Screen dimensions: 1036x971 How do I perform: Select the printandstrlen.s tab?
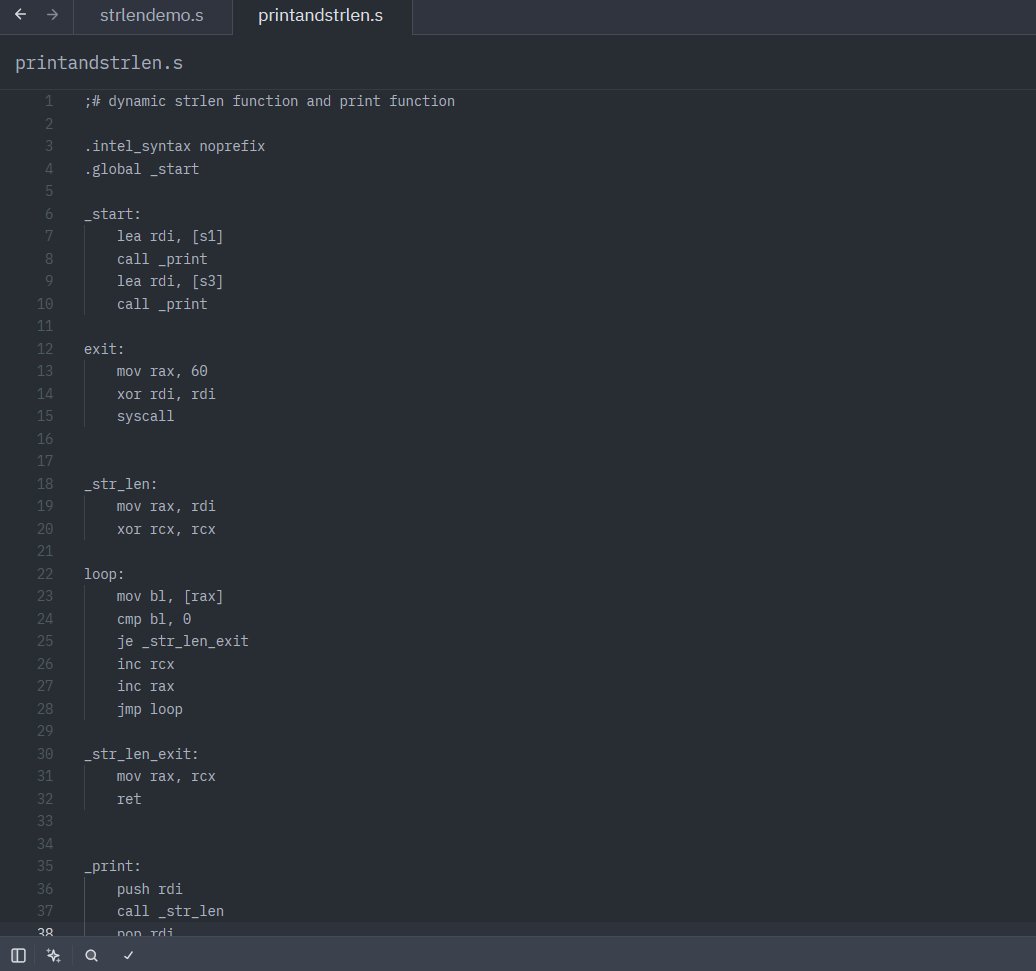tap(320, 16)
